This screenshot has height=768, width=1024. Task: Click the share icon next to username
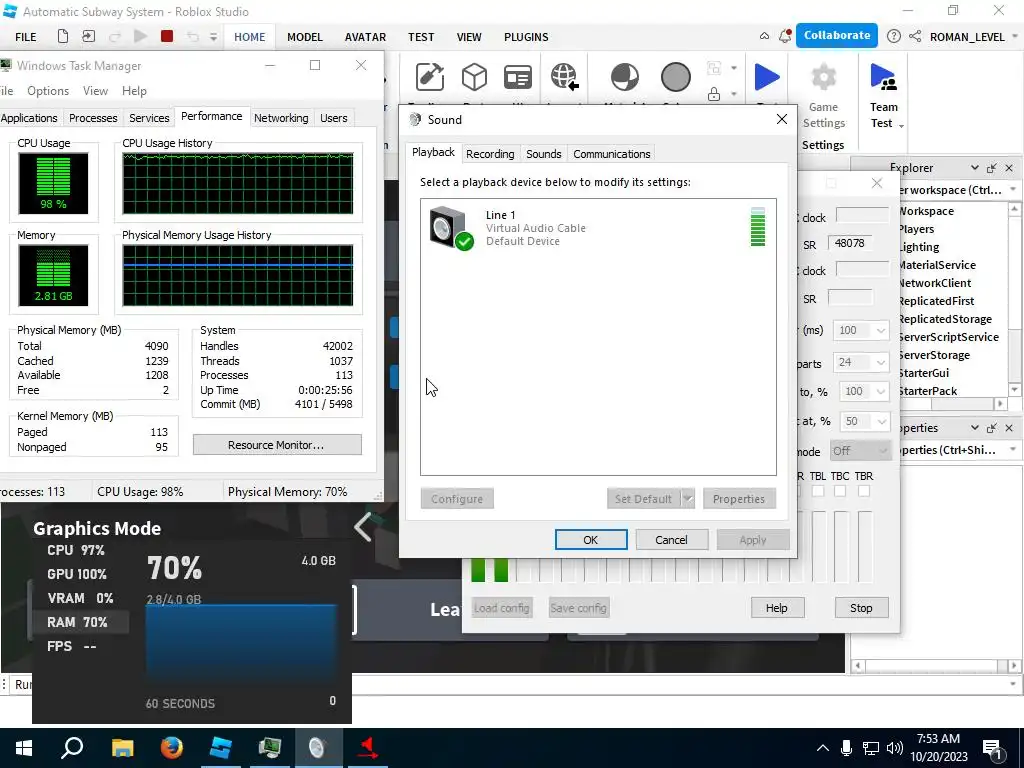tap(915, 37)
